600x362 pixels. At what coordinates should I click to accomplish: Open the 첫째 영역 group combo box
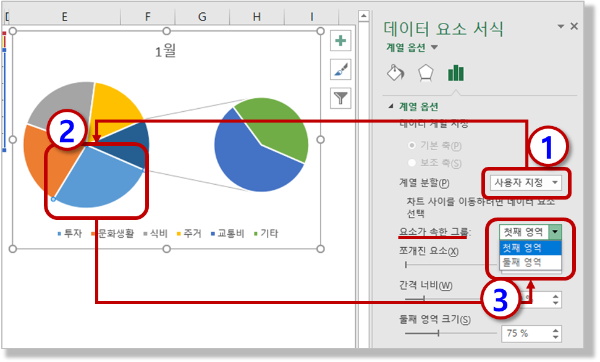tap(530, 232)
